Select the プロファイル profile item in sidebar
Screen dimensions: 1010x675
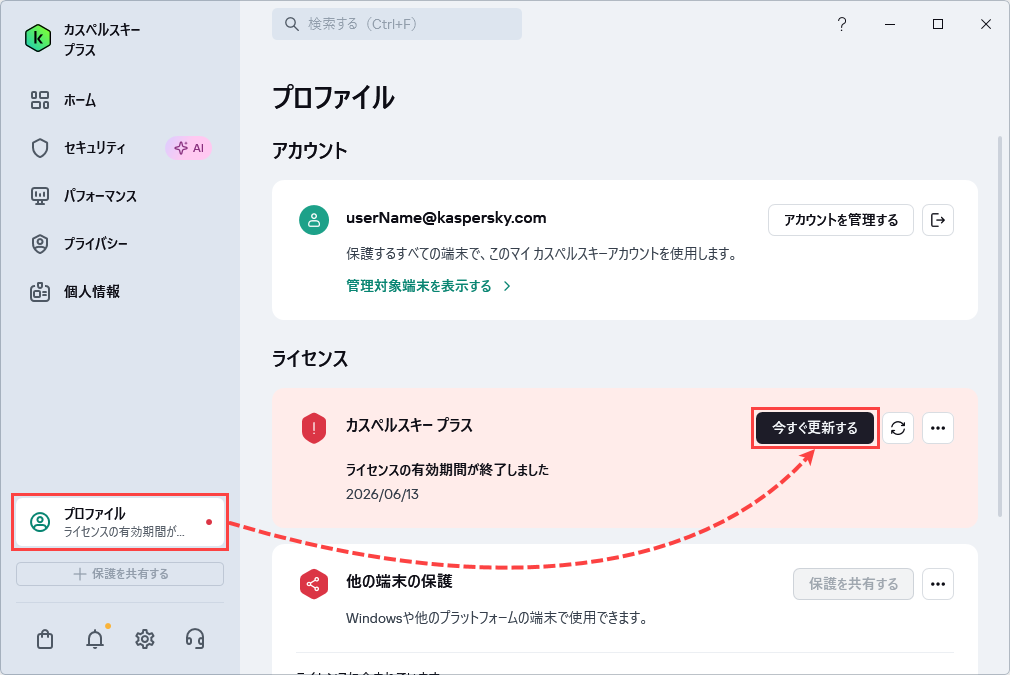(x=120, y=522)
